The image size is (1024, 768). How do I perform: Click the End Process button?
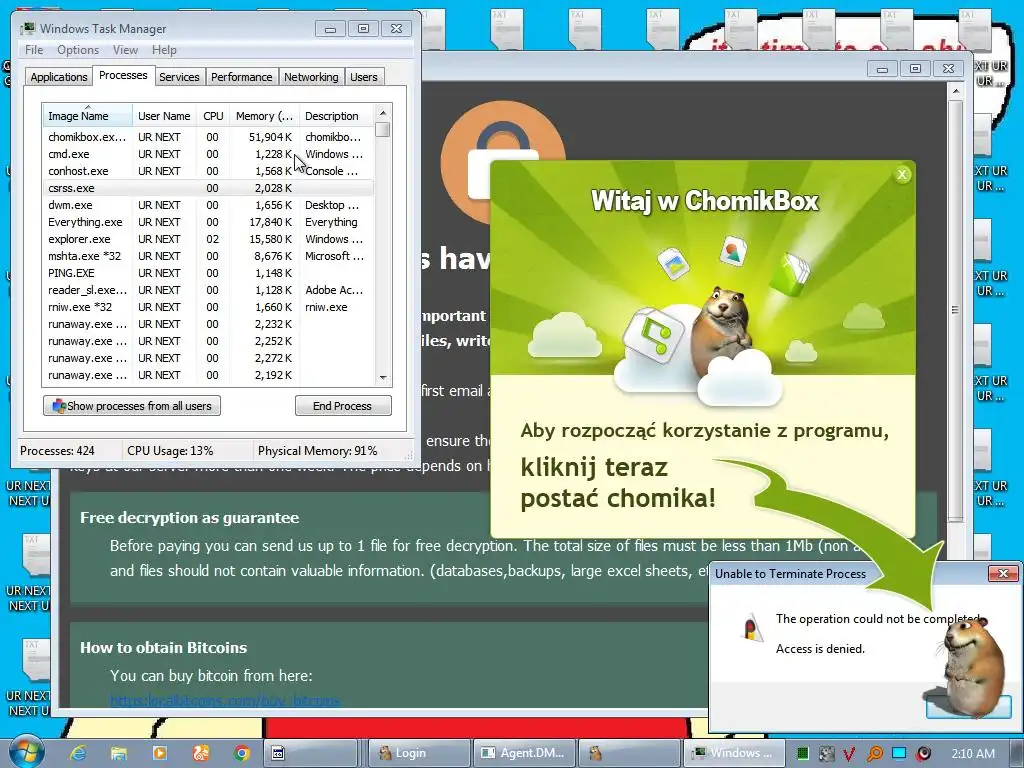tap(343, 406)
